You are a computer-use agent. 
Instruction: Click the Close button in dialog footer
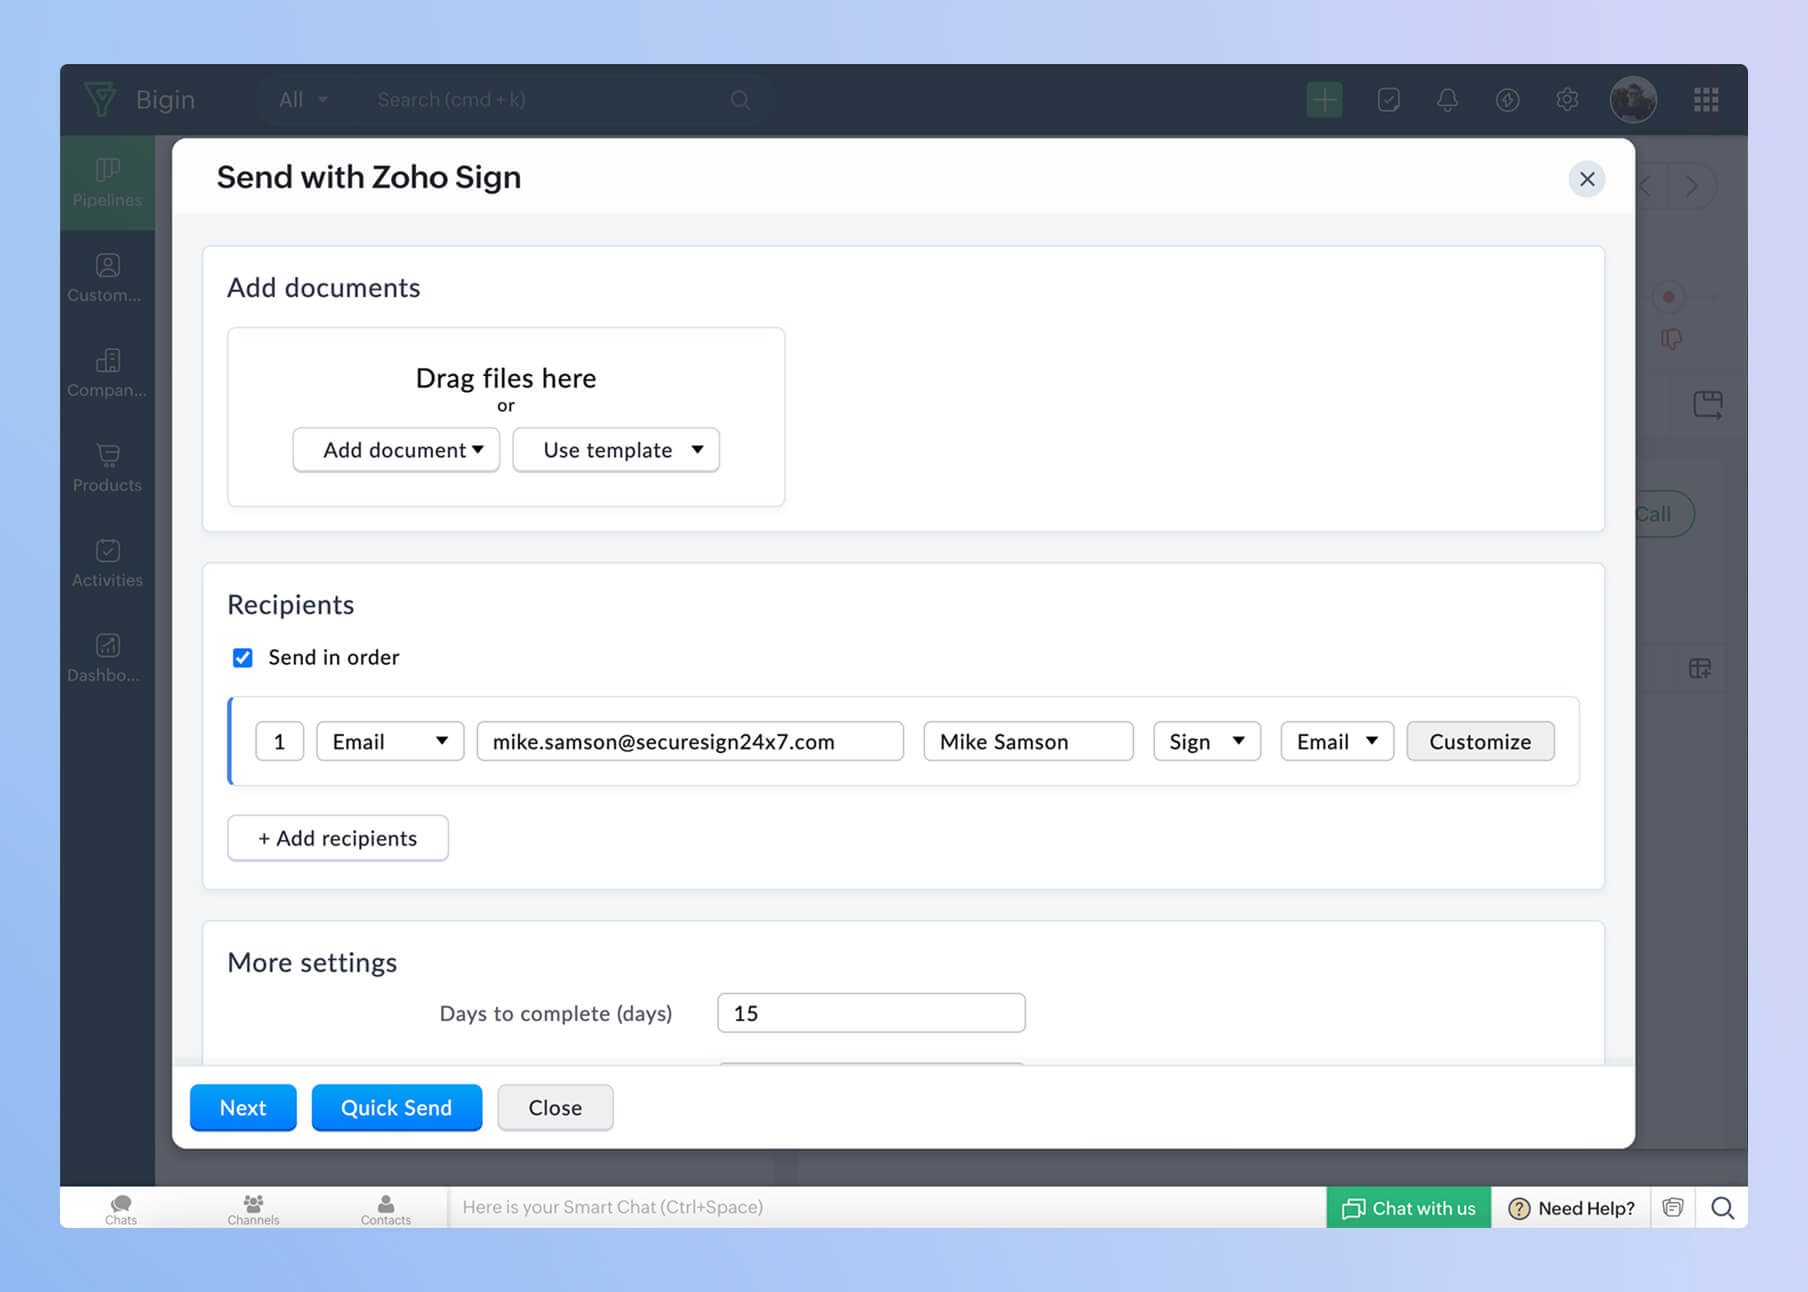pos(555,1108)
